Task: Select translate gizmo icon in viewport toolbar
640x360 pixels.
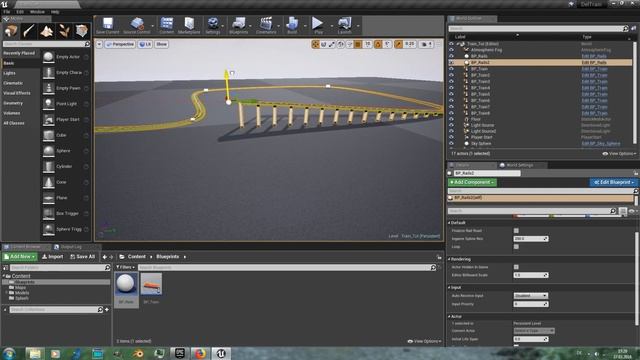Action: (x=315, y=44)
